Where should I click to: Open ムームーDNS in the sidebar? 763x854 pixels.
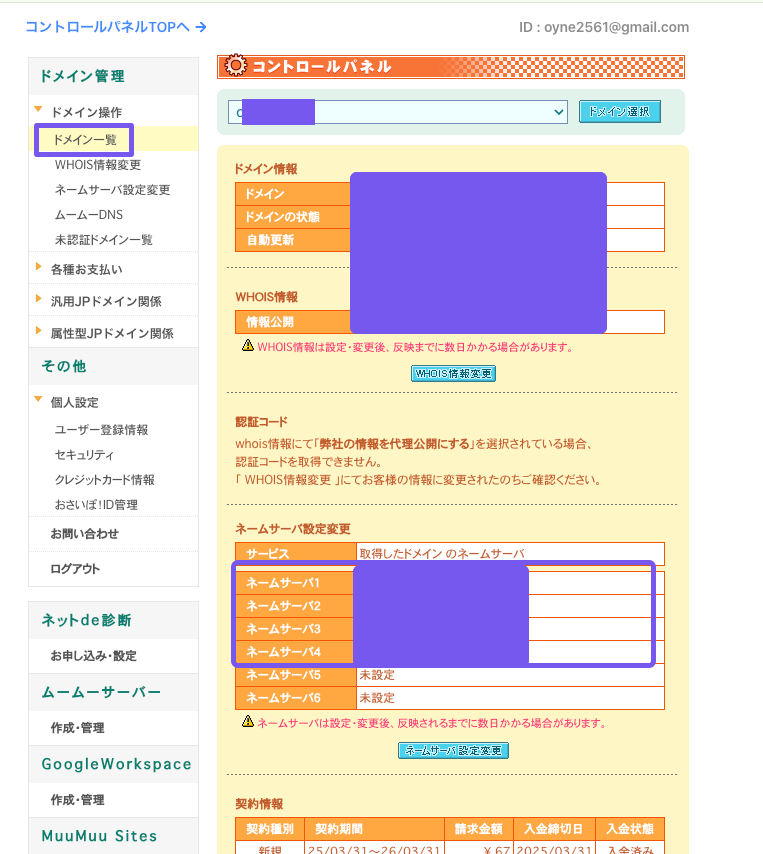(89, 215)
